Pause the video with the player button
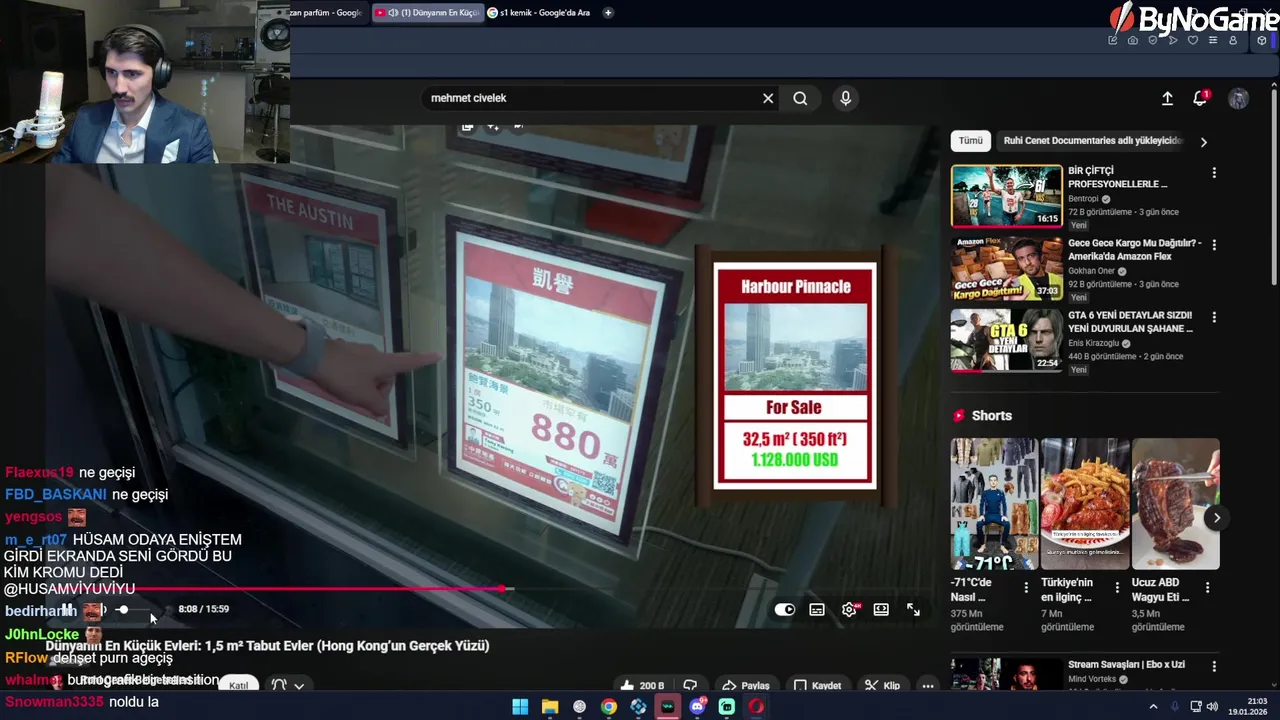1280x720 pixels. 67,609
